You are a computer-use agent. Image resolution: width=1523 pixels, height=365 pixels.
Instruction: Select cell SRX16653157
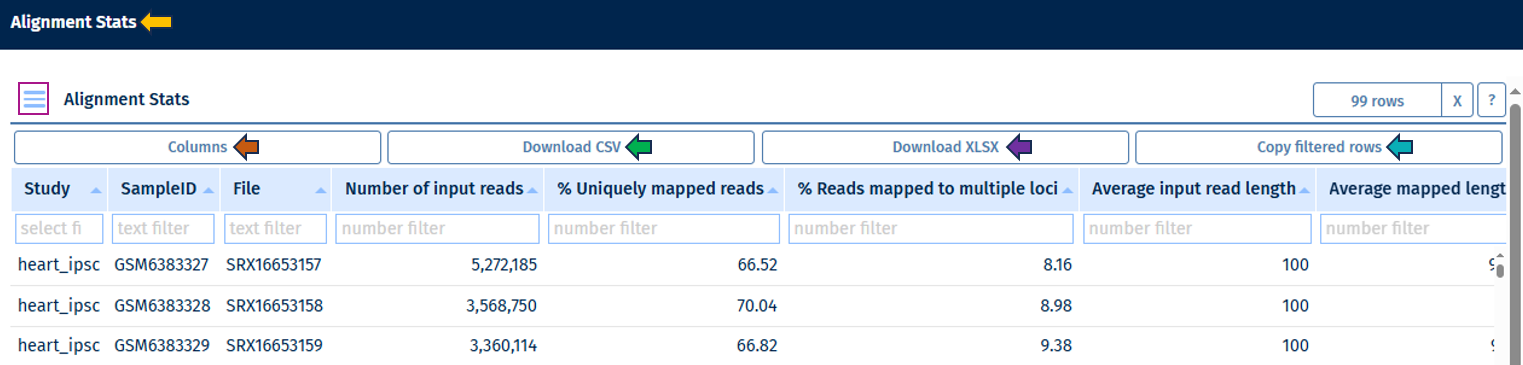tap(274, 265)
